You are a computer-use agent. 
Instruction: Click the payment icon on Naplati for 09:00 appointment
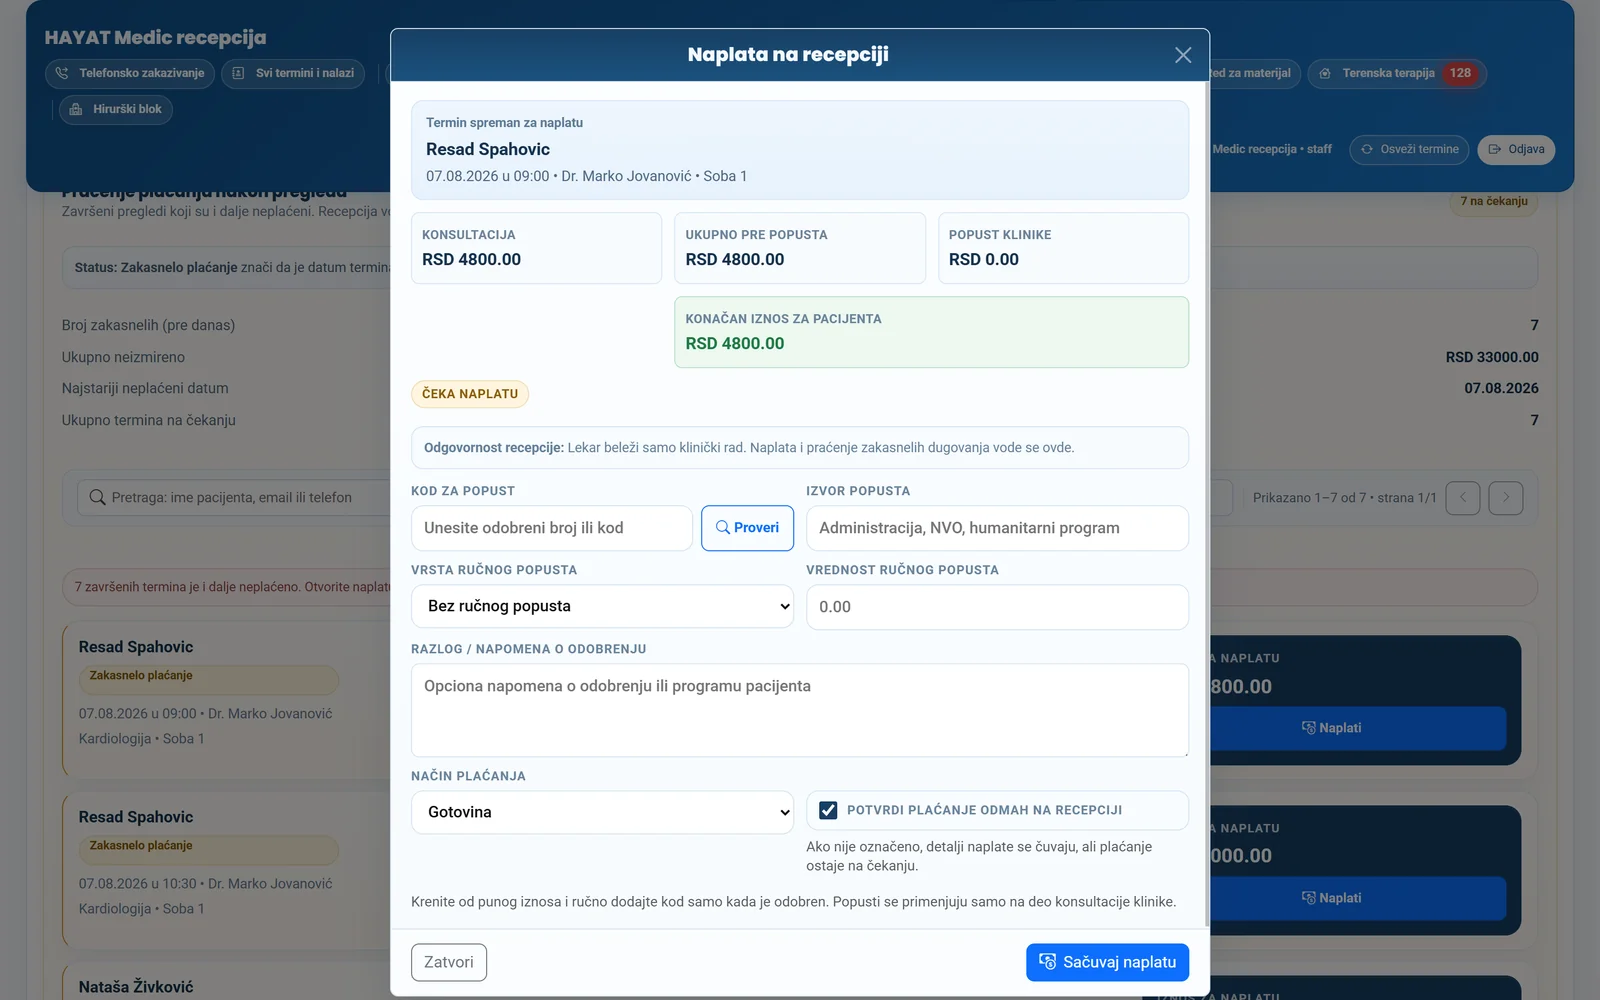1308,728
